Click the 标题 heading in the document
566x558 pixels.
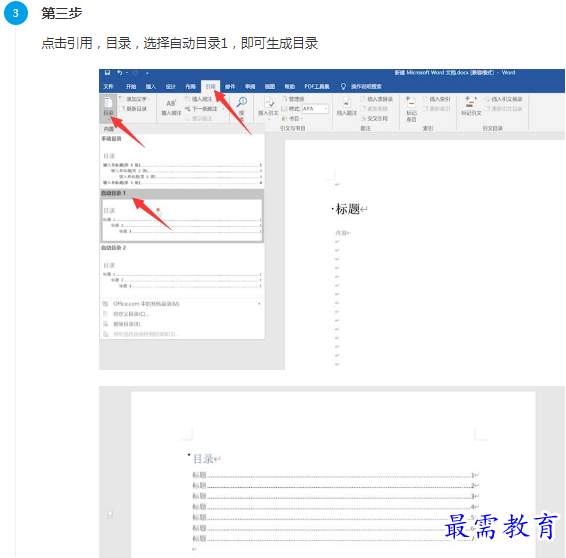pos(348,209)
